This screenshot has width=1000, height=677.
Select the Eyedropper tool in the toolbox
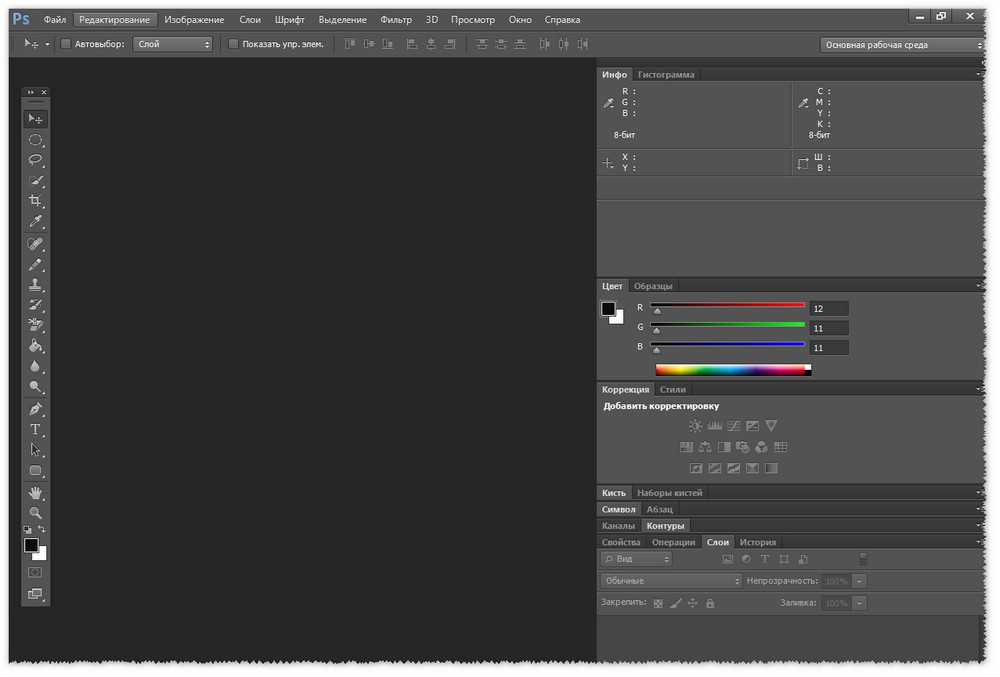coord(35,222)
